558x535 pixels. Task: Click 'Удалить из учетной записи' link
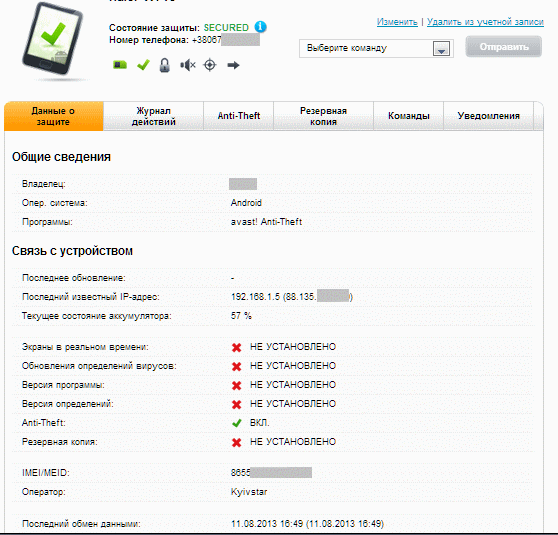click(485, 22)
